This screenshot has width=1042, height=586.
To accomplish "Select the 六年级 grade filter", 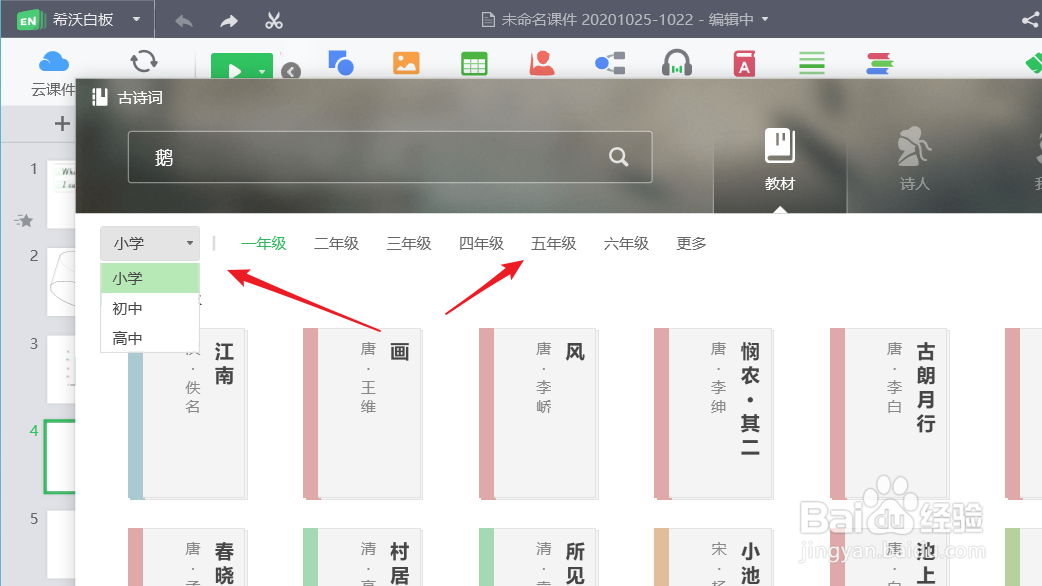I will (x=626, y=243).
